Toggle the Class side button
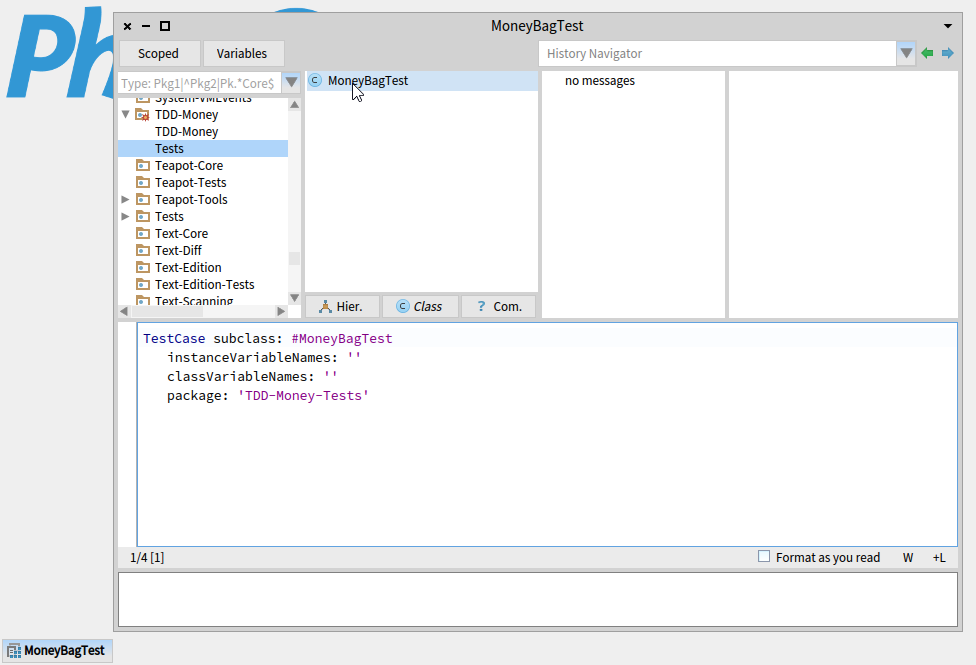Viewport: 976px width, 665px height. click(x=420, y=306)
